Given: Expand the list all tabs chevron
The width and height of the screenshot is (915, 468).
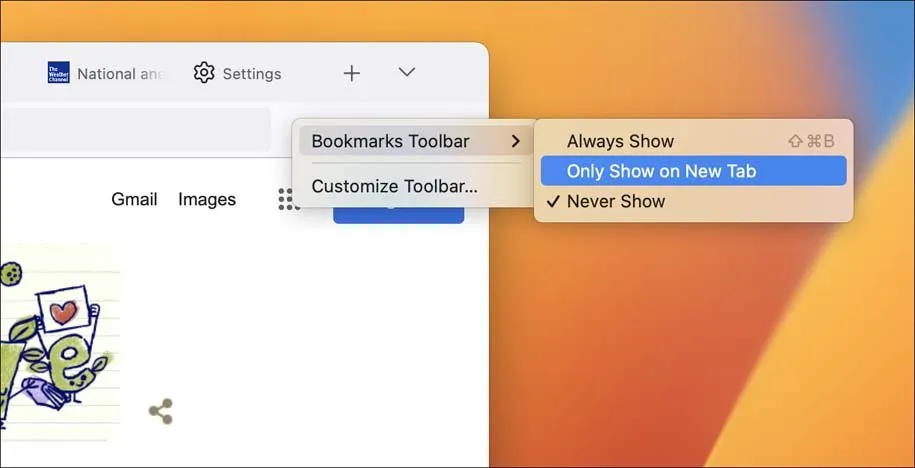Looking at the screenshot, I should [406, 72].
